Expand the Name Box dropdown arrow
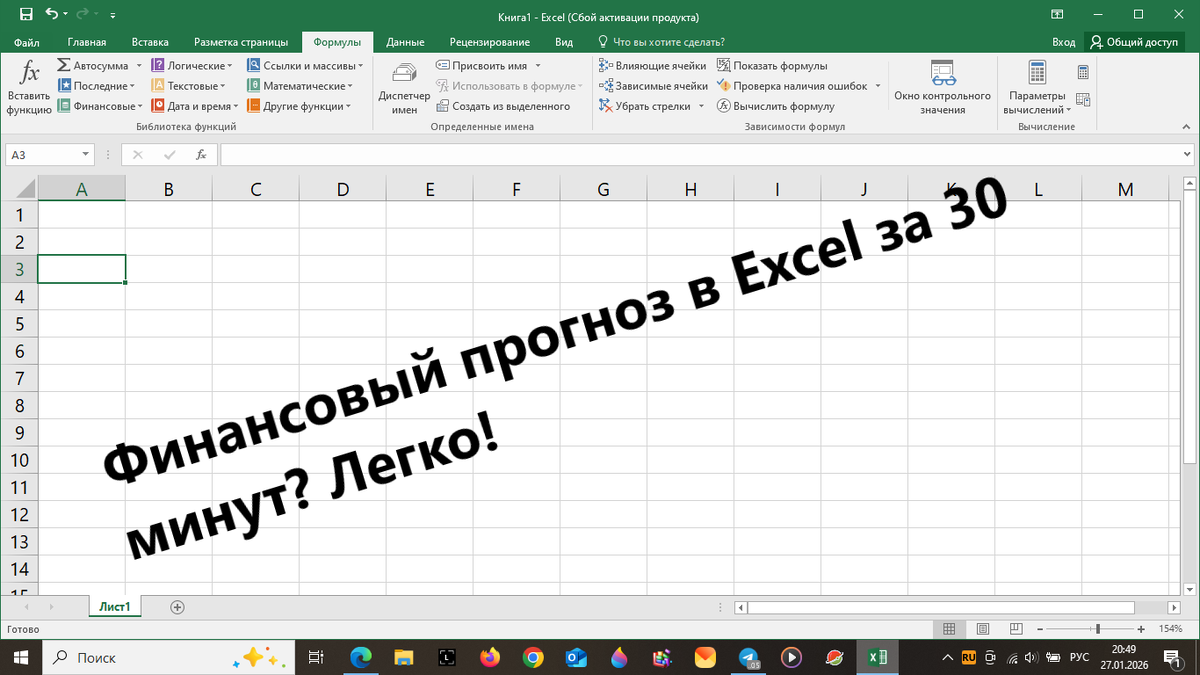The height and width of the screenshot is (675, 1200). [x=86, y=155]
